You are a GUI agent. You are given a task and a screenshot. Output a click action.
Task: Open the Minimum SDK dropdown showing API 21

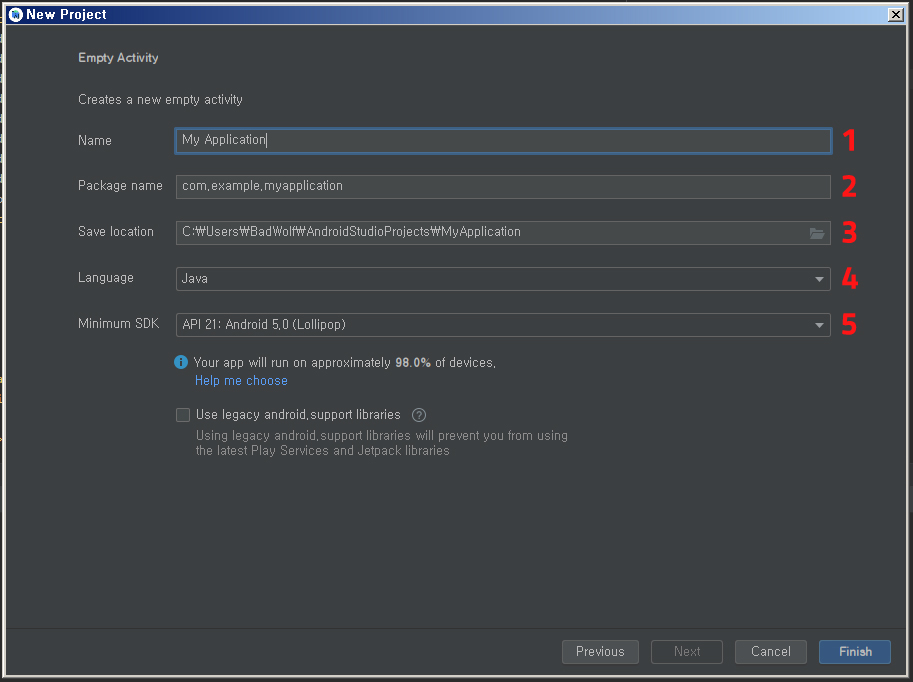coord(503,325)
